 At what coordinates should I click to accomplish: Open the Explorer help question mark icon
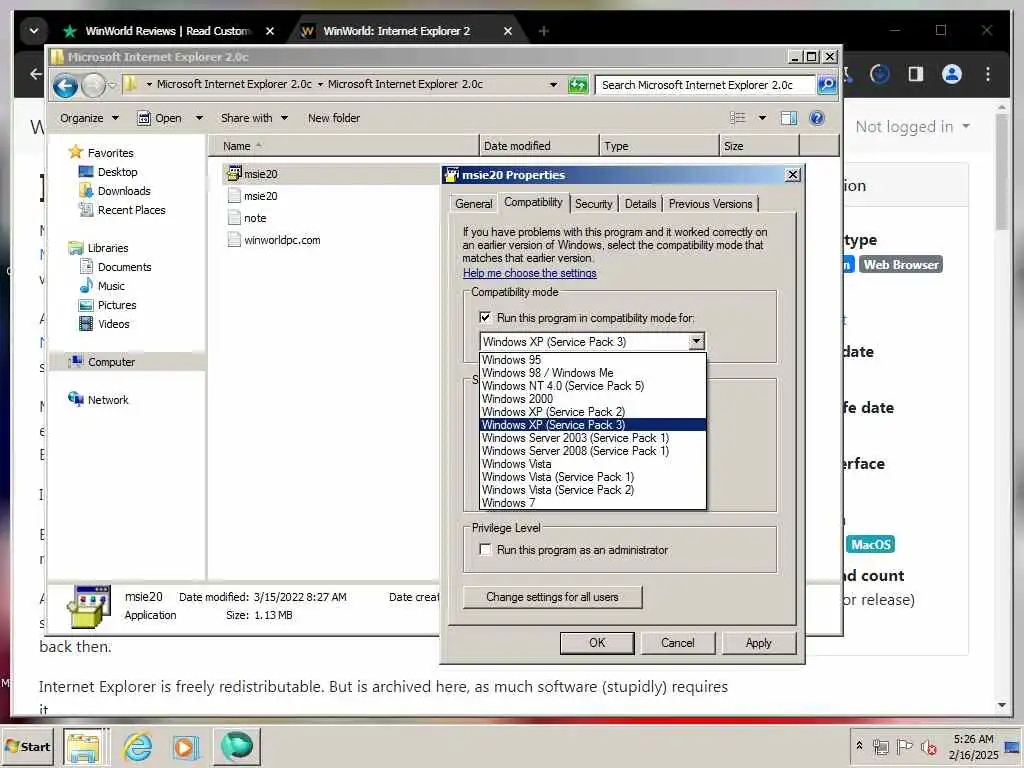click(x=816, y=118)
